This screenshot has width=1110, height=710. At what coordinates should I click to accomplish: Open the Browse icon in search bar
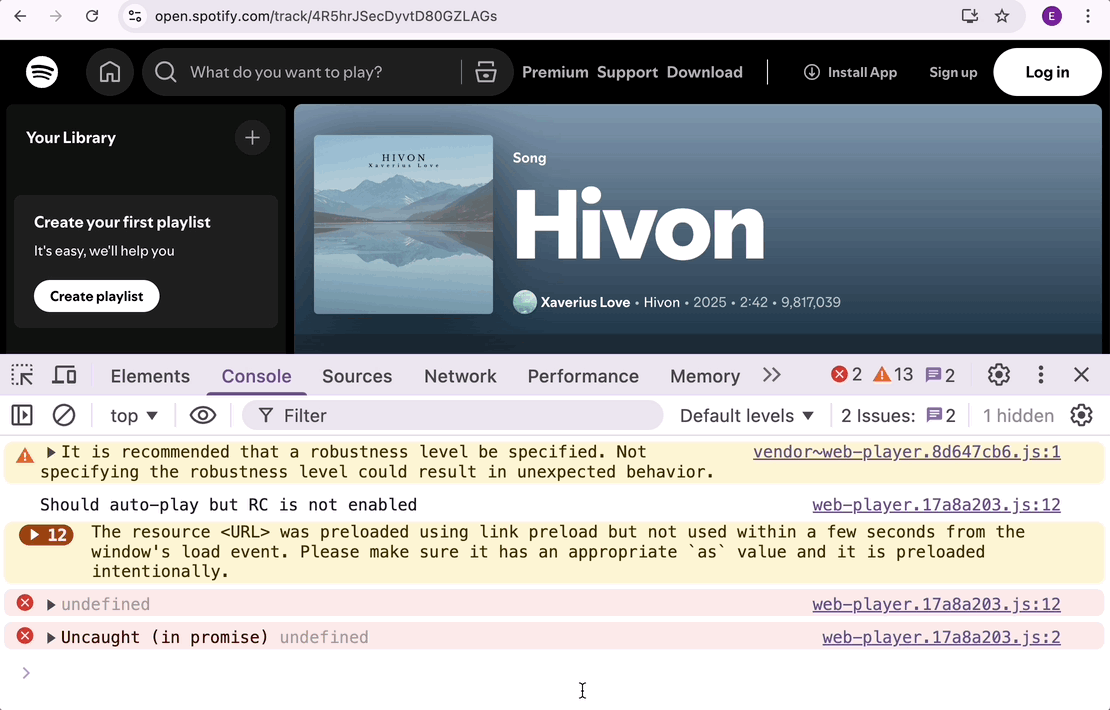(486, 72)
